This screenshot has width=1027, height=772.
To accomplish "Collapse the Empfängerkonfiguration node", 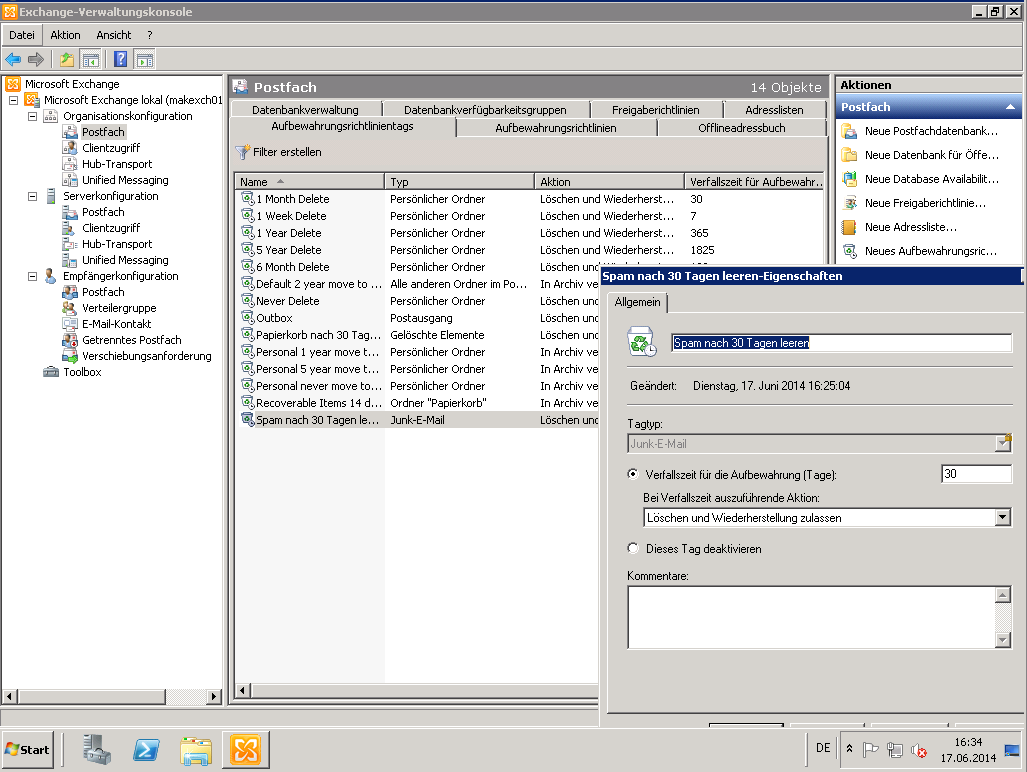I will pos(32,276).
